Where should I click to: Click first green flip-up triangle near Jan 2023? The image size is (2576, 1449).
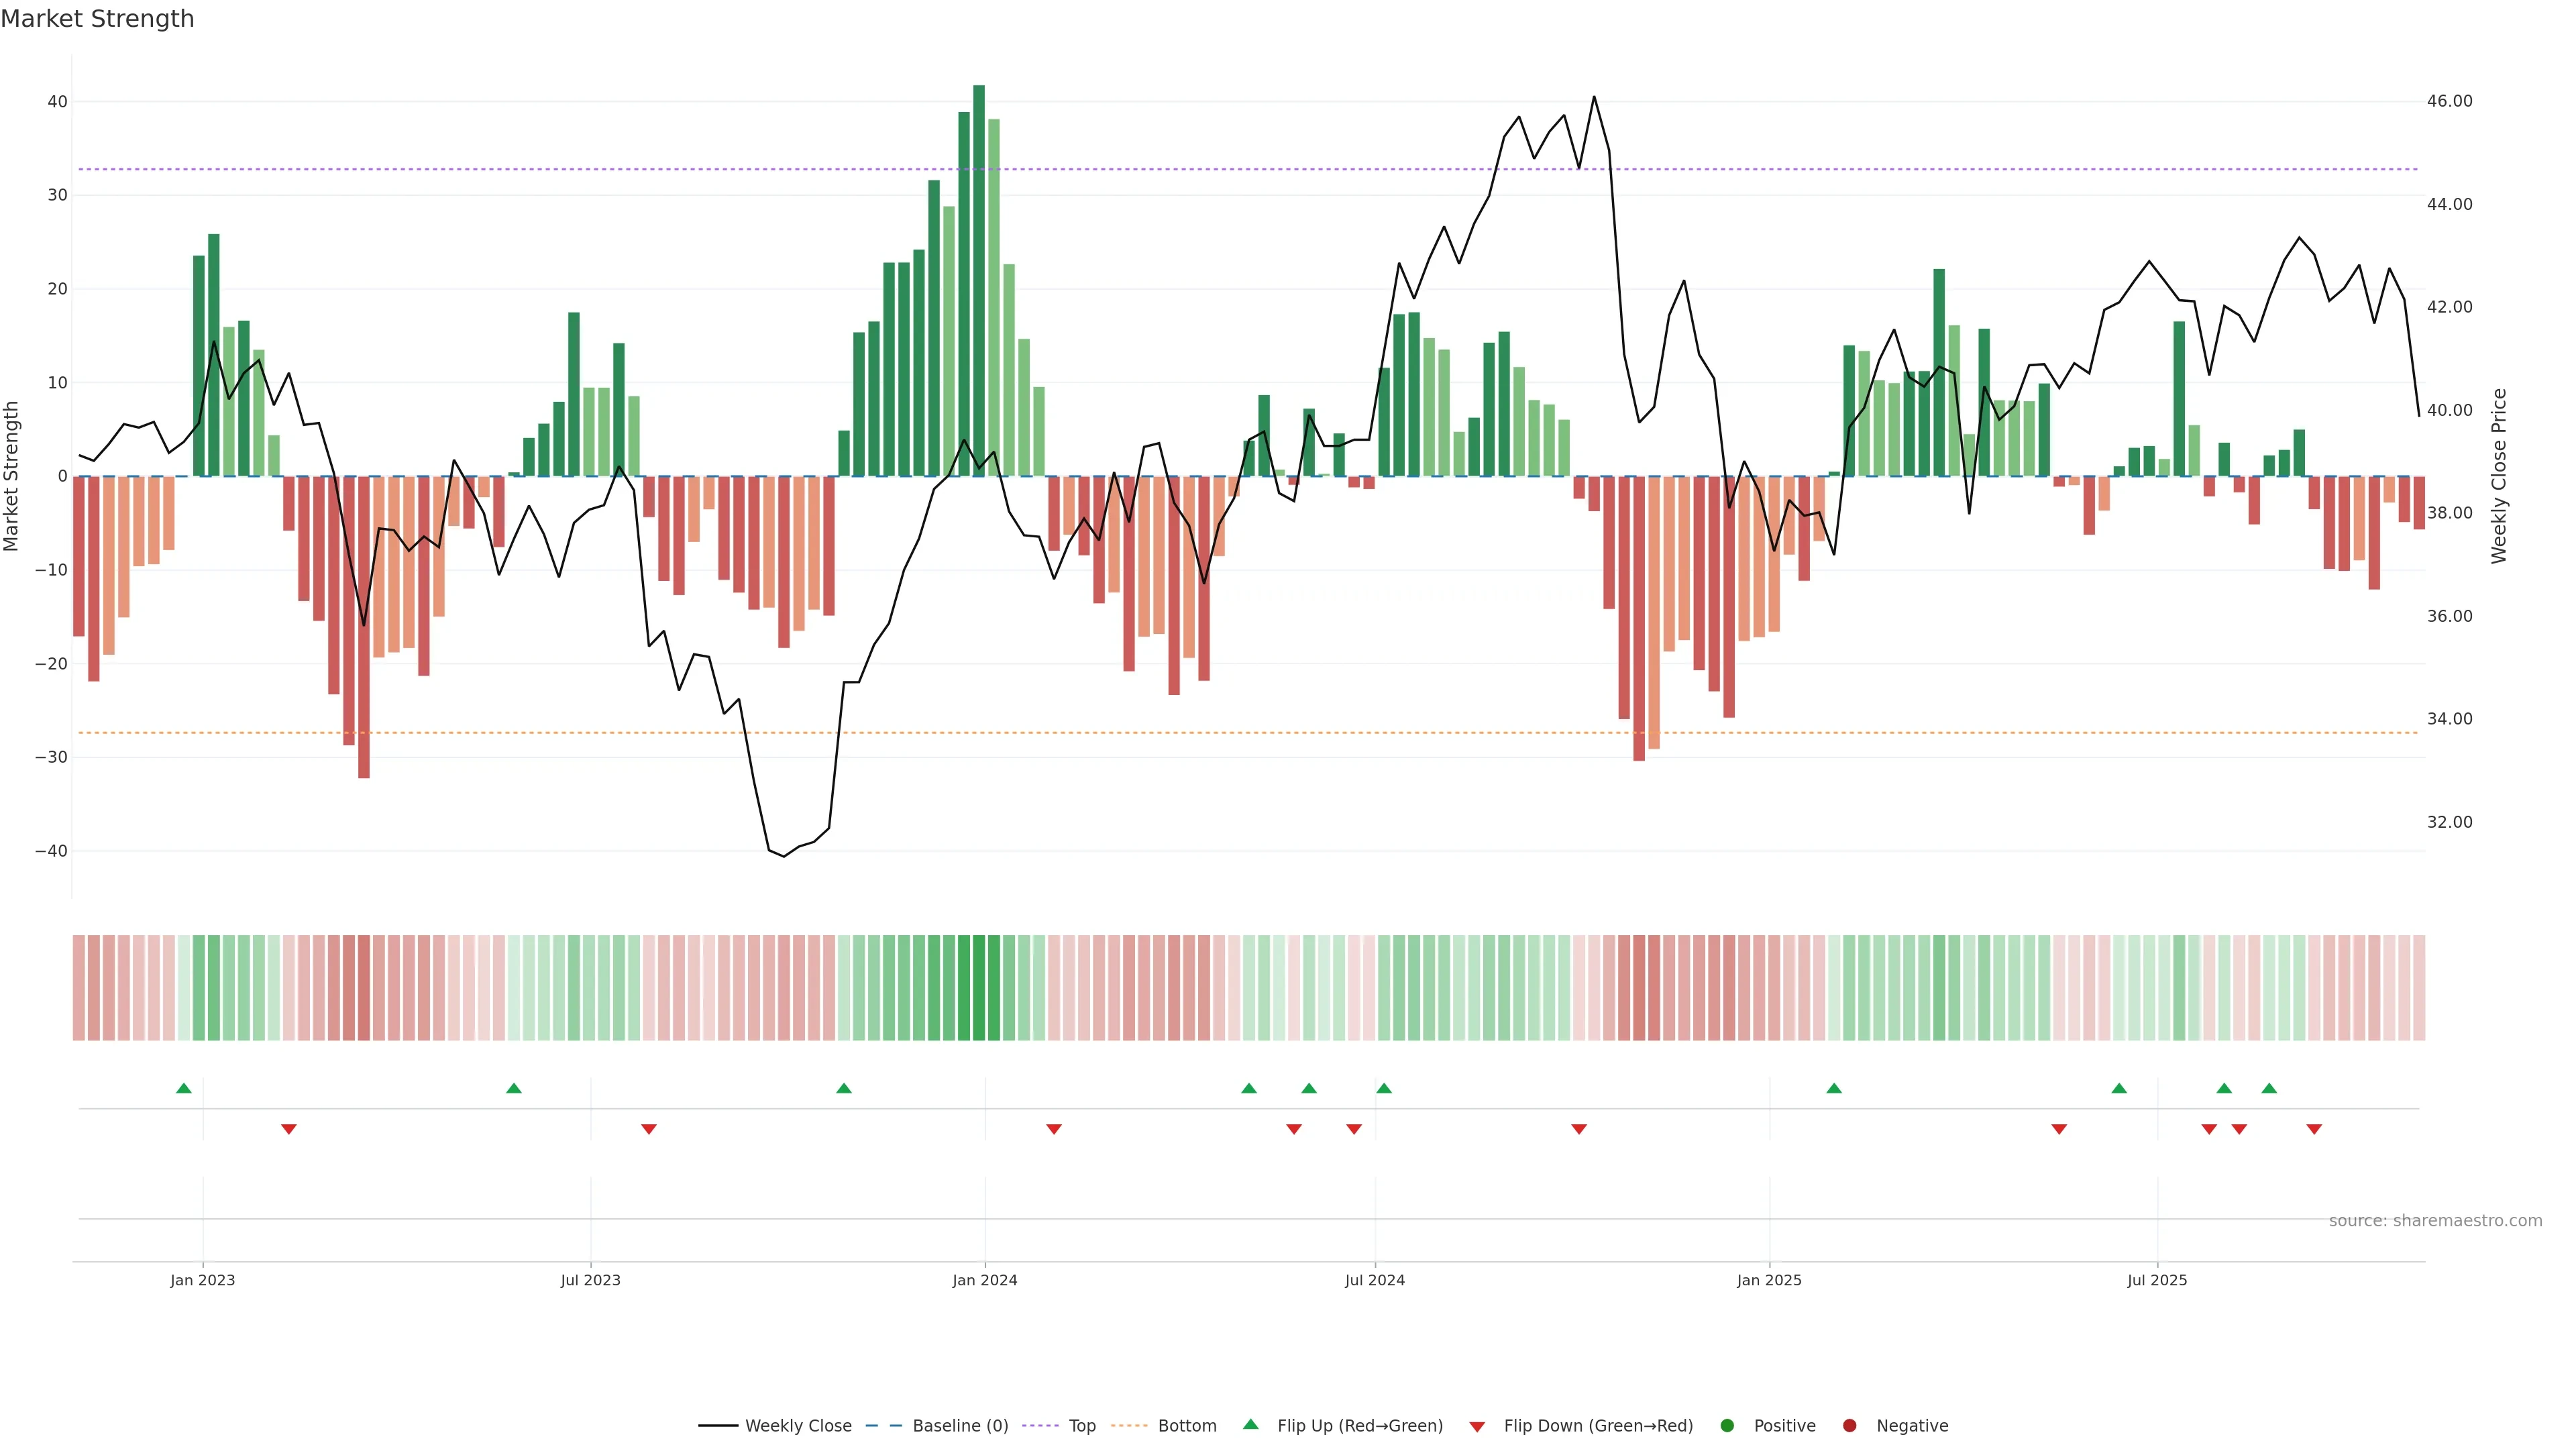click(184, 1088)
